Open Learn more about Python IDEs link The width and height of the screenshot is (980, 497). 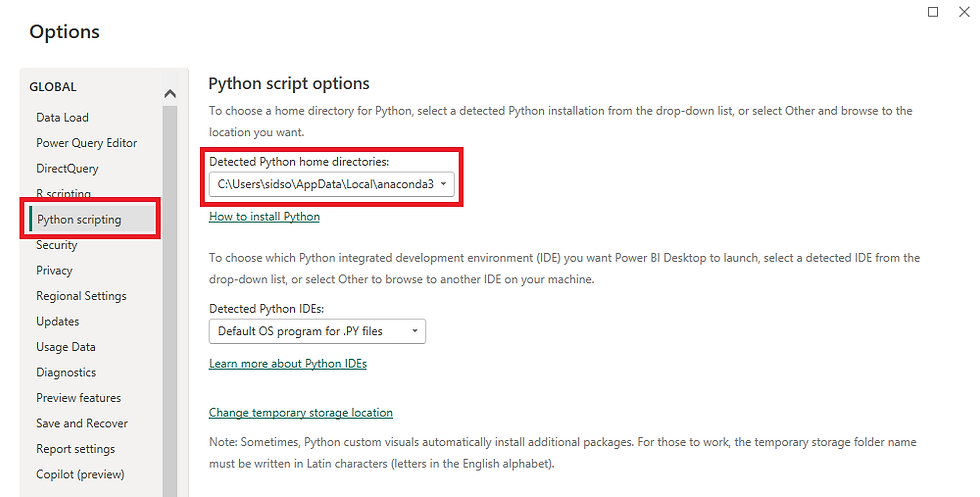point(288,364)
